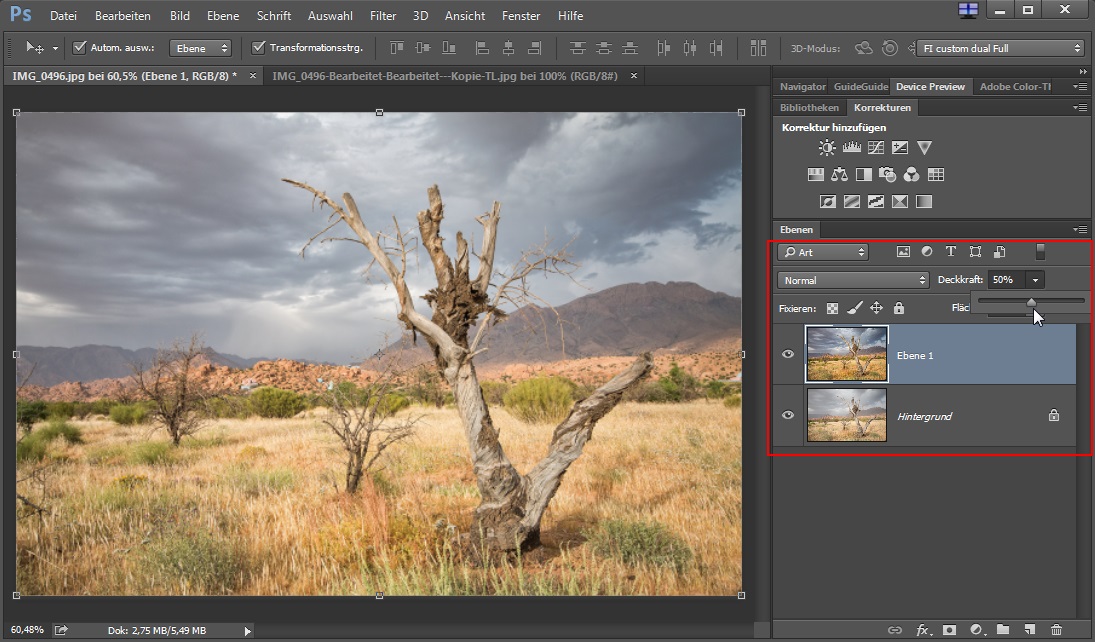
Task: Toggle filter for shape layers
Action: [976, 251]
